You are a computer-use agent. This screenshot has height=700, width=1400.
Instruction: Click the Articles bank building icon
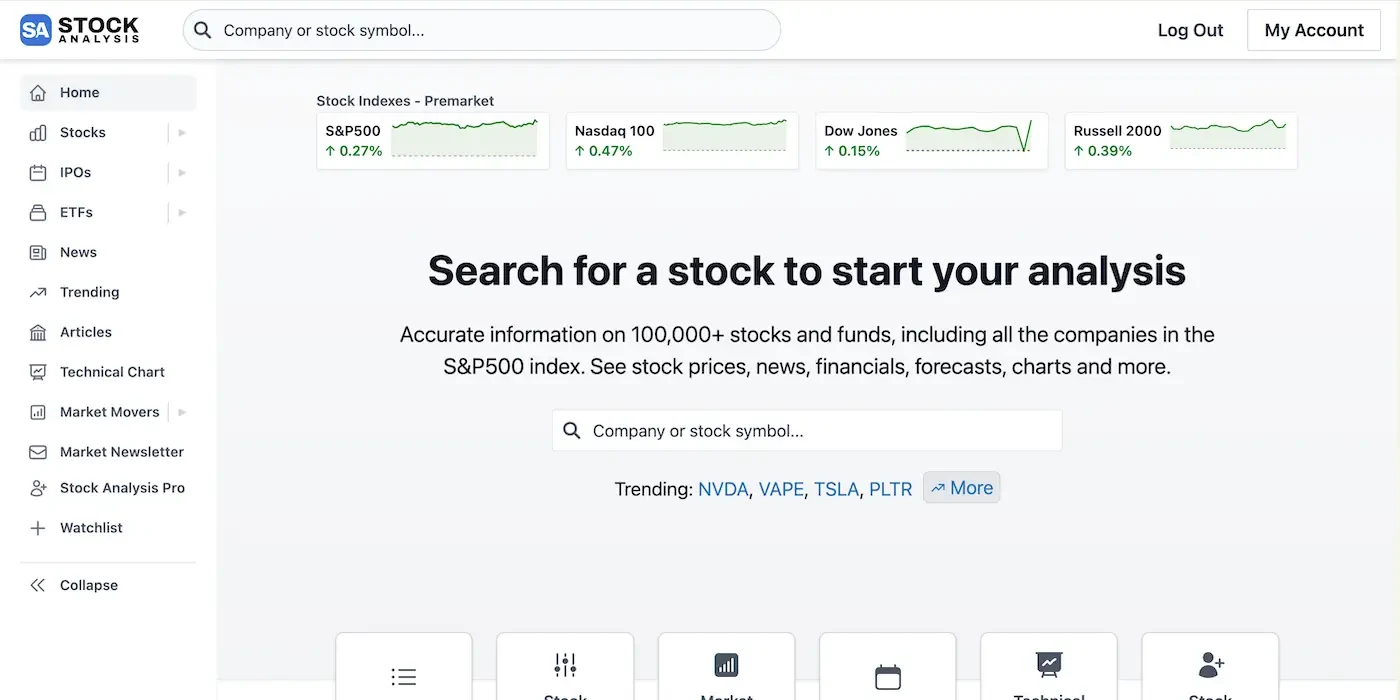[38, 333]
